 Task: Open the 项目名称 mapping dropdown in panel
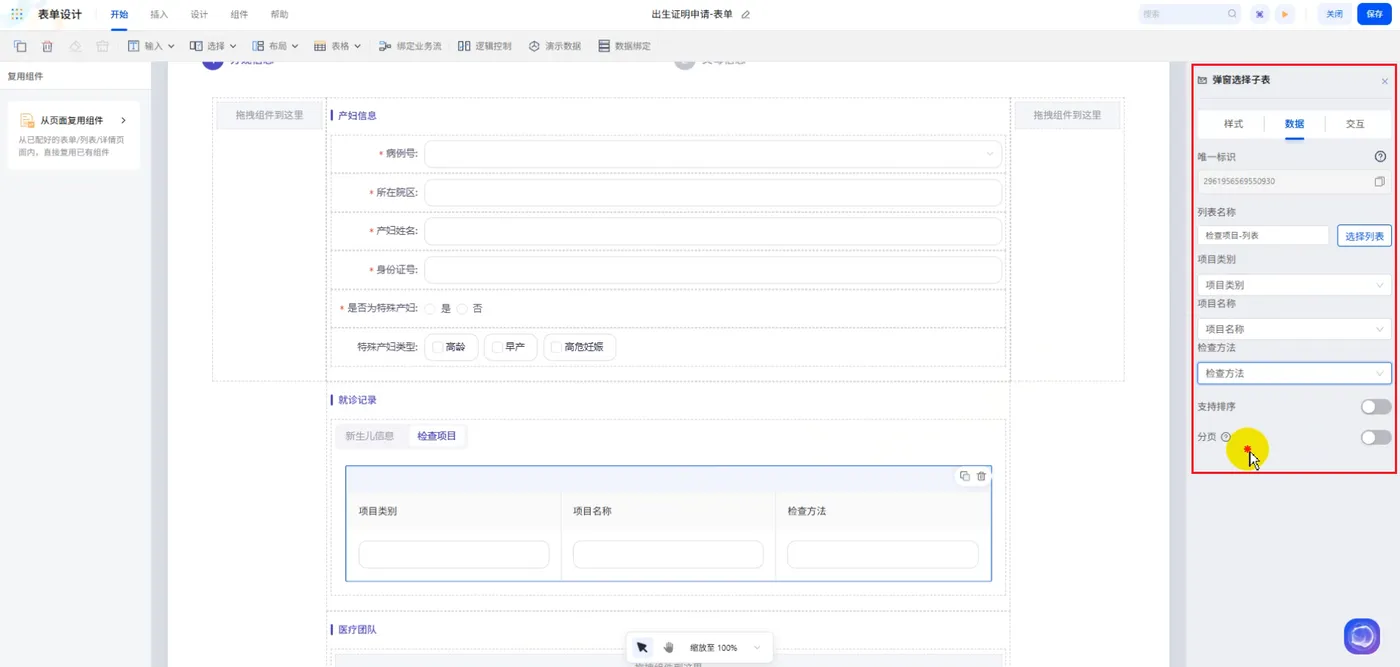coord(1294,329)
